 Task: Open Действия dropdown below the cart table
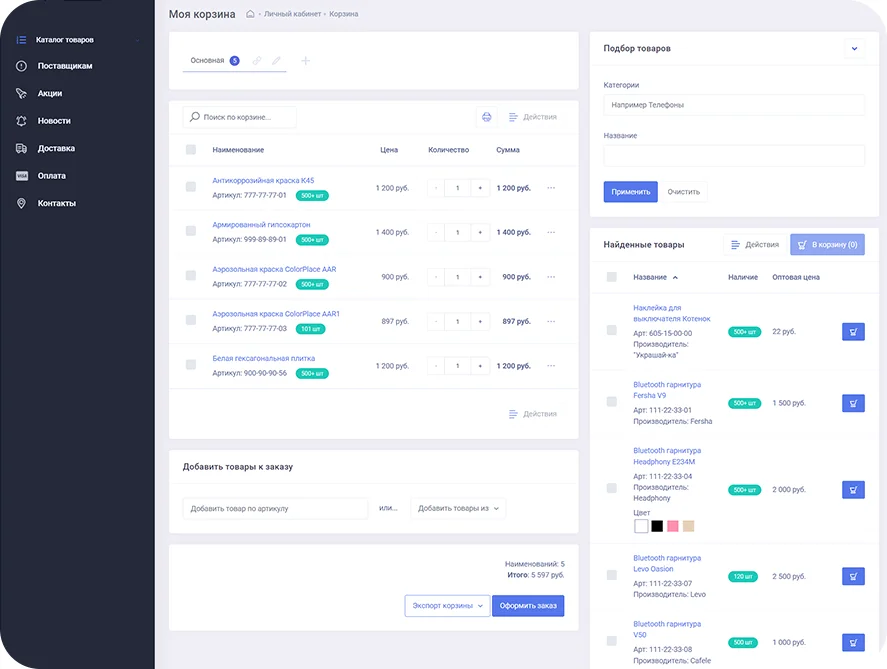[x=532, y=414]
